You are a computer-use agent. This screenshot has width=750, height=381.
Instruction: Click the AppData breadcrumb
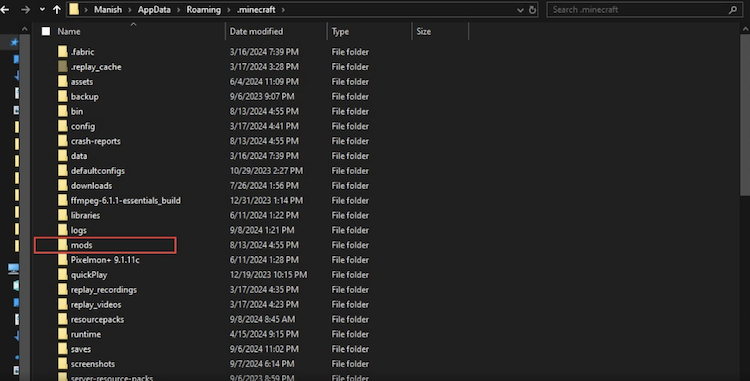pos(154,10)
